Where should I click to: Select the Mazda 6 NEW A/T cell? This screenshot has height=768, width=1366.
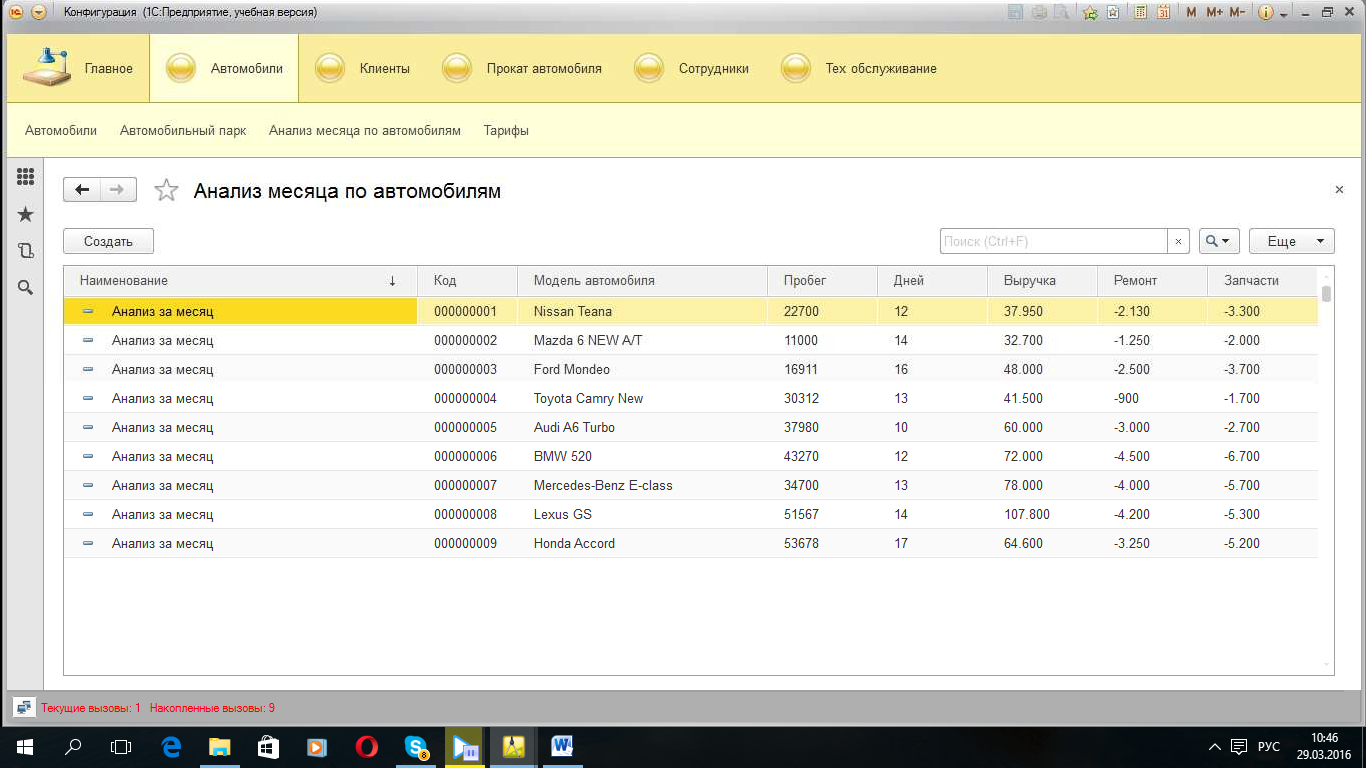coord(642,340)
